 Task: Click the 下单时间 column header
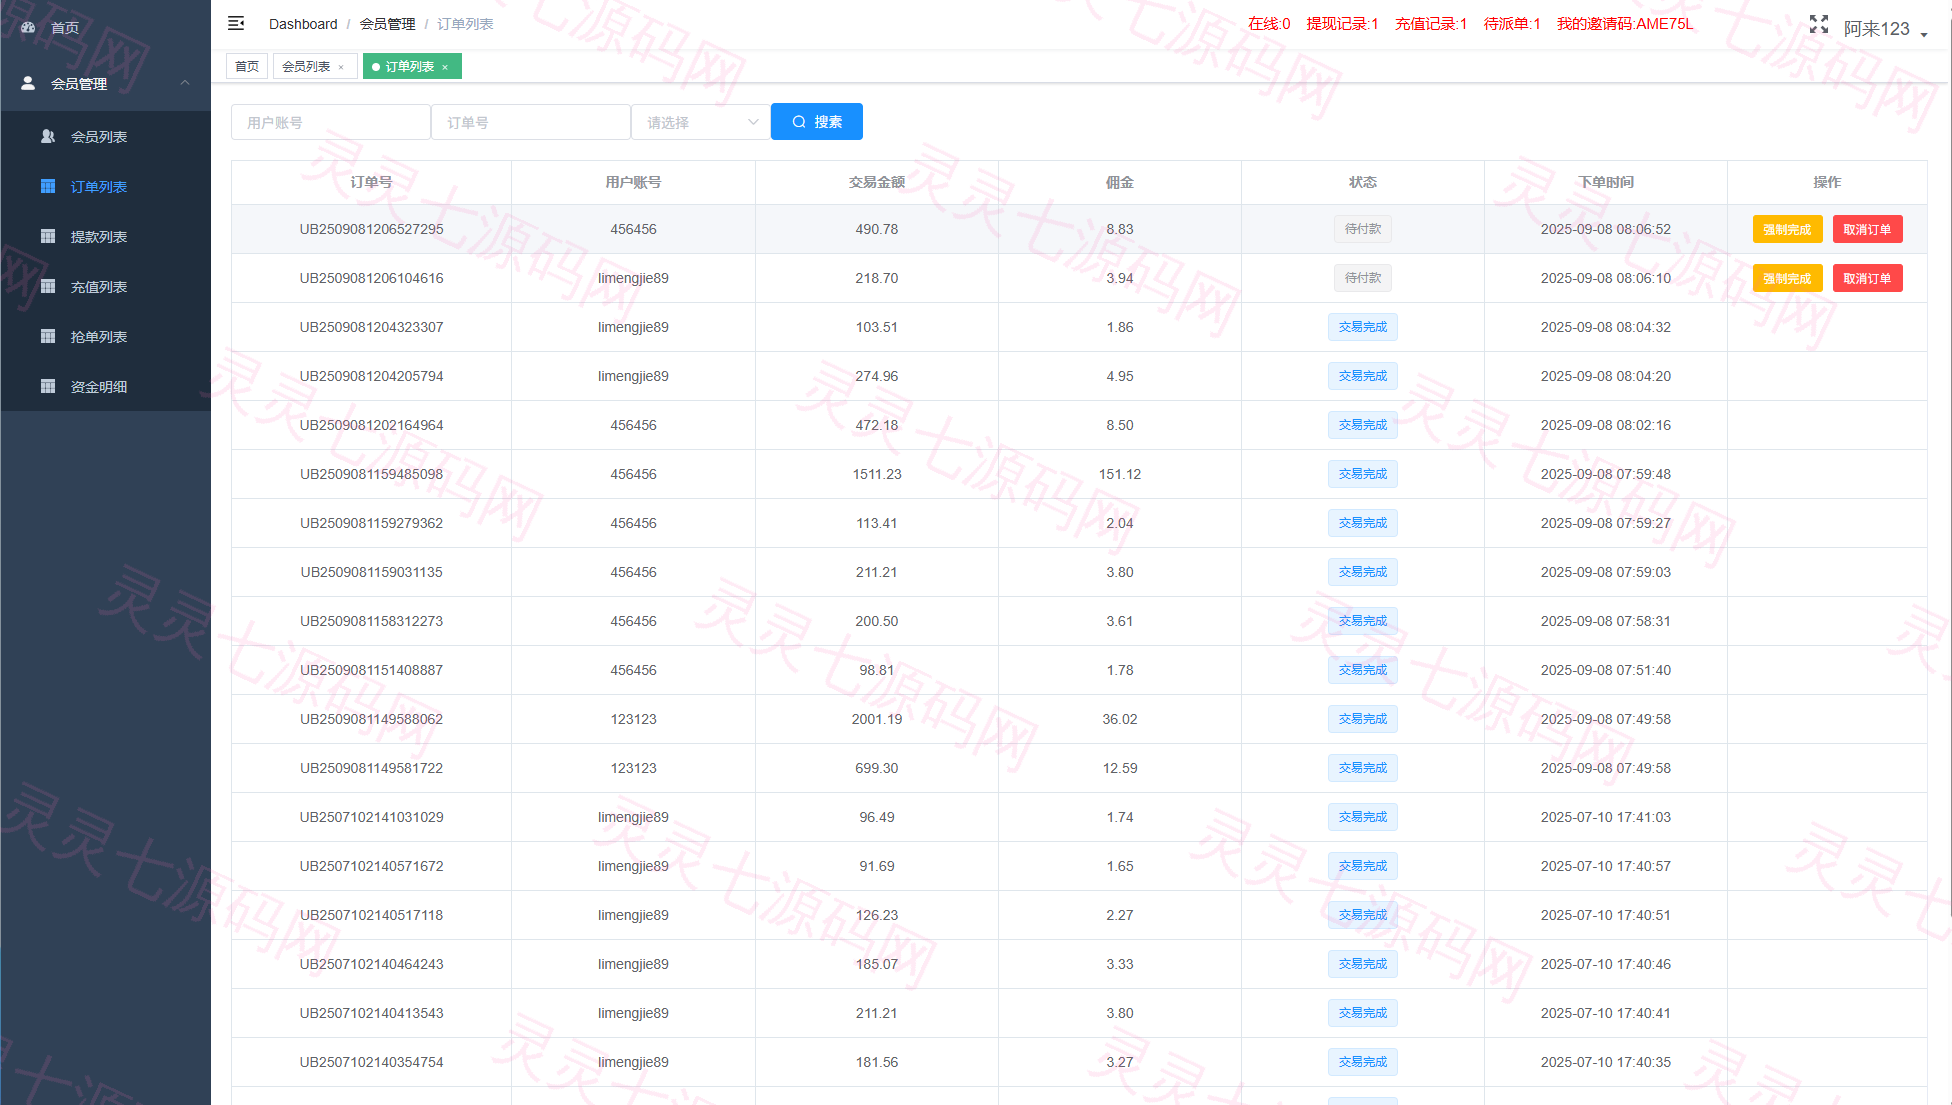tap(1606, 182)
